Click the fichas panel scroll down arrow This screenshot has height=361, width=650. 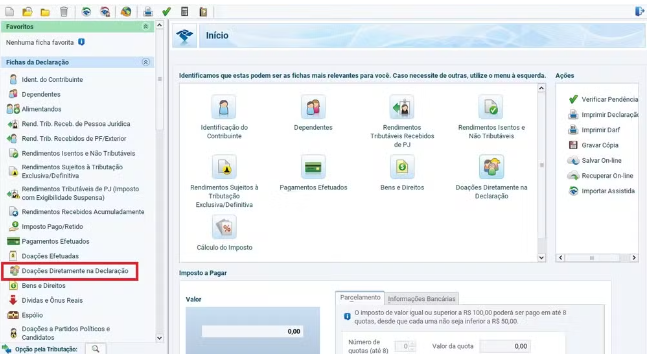tap(541, 258)
